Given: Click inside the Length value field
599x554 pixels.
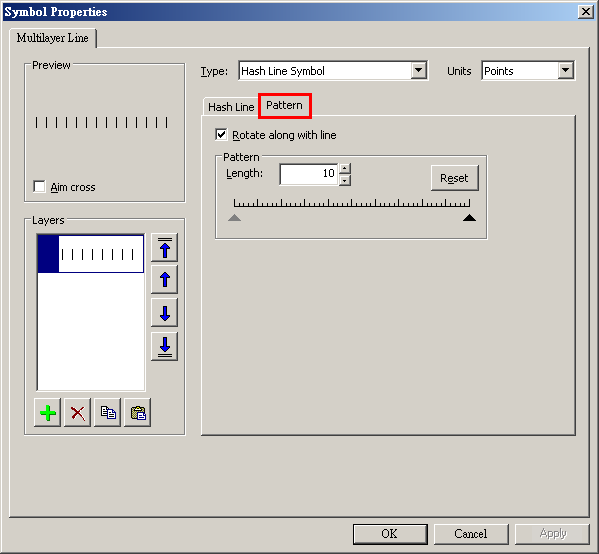Looking at the screenshot, I should (309, 174).
